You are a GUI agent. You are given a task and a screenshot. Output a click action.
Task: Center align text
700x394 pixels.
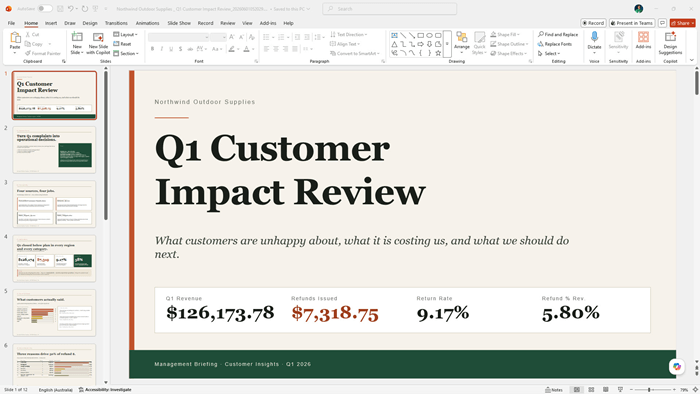click(x=276, y=49)
